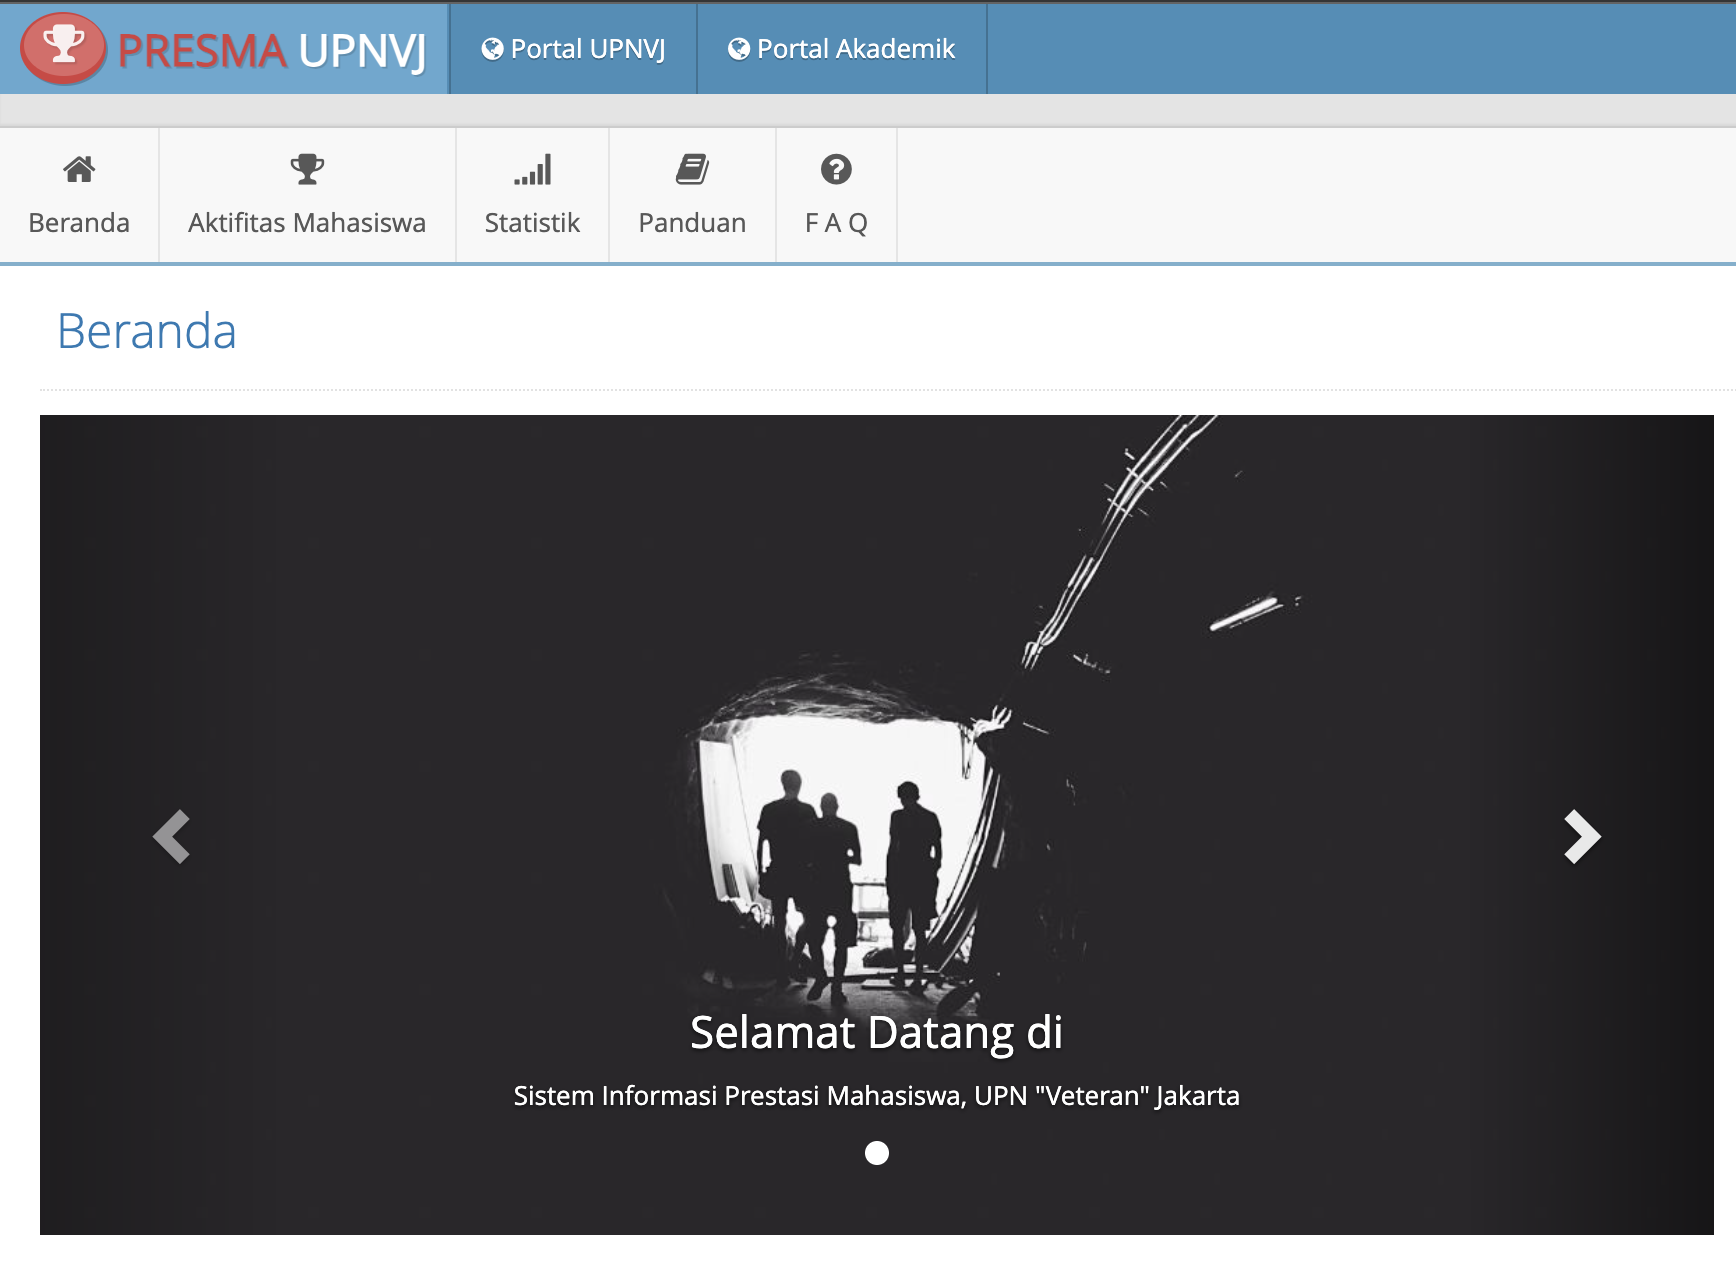
Task: Advance carousel with the right chevron
Action: click(1581, 836)
